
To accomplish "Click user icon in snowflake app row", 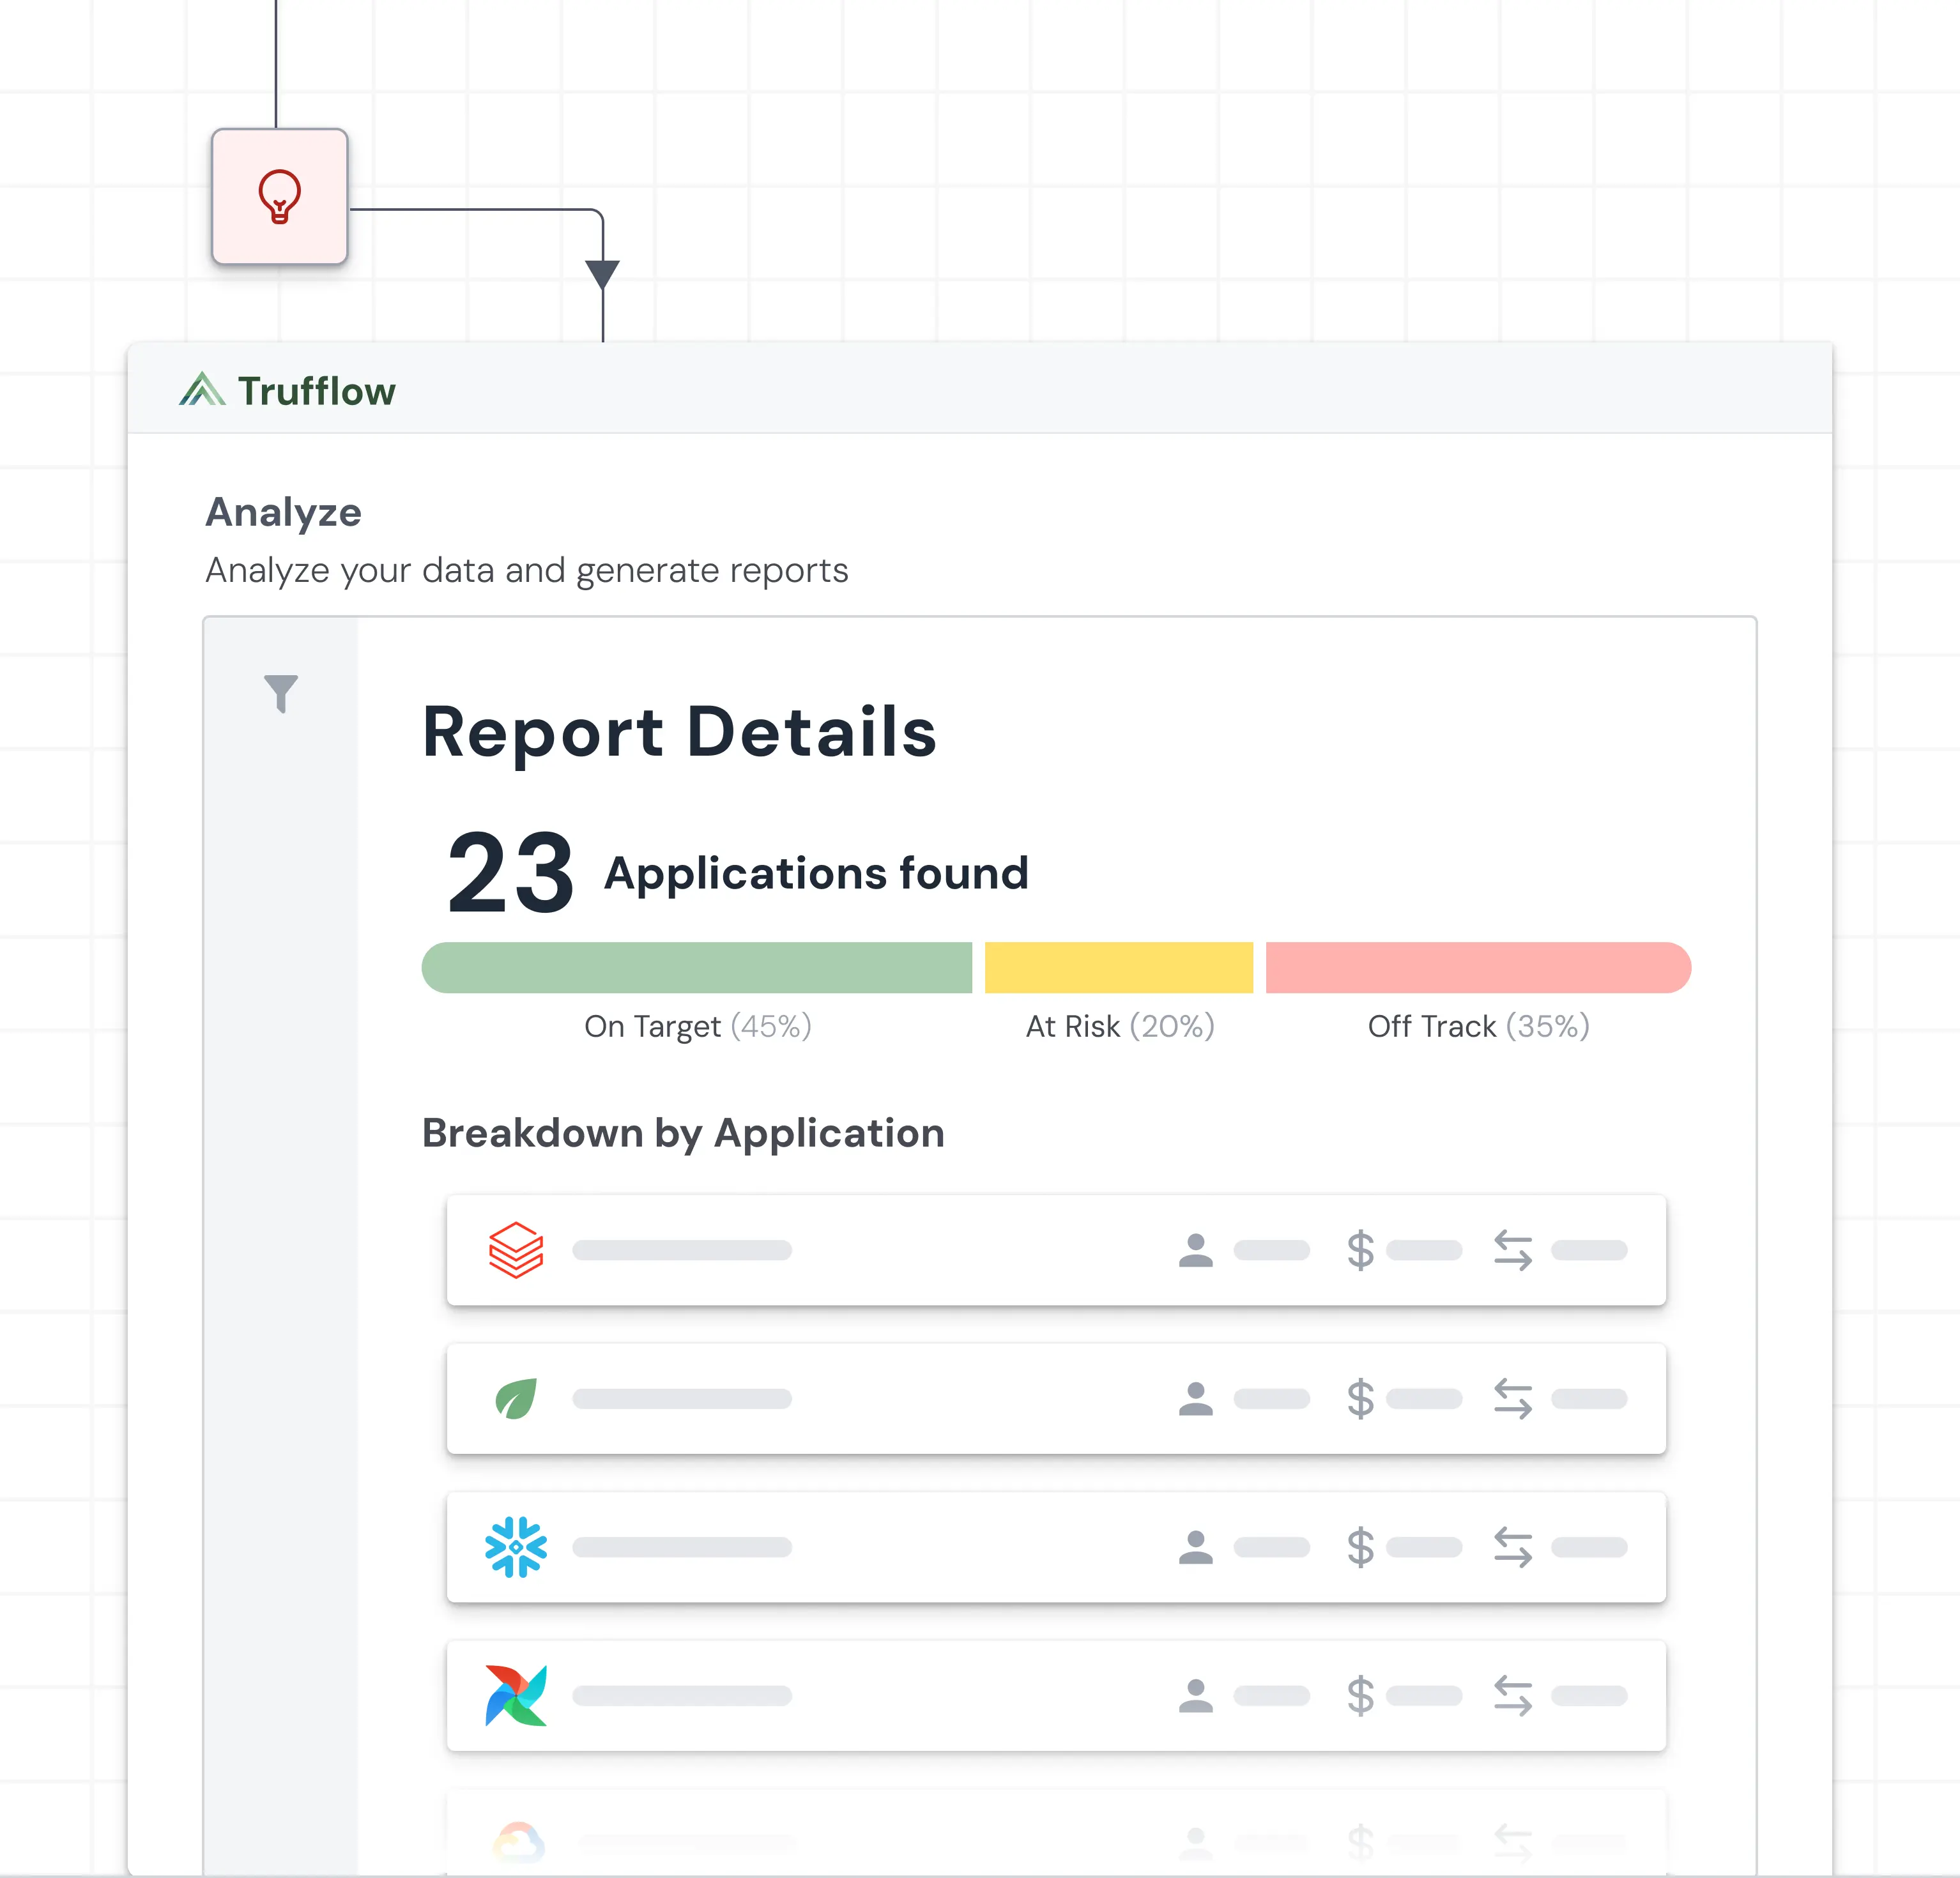I will point(1195,1547).
